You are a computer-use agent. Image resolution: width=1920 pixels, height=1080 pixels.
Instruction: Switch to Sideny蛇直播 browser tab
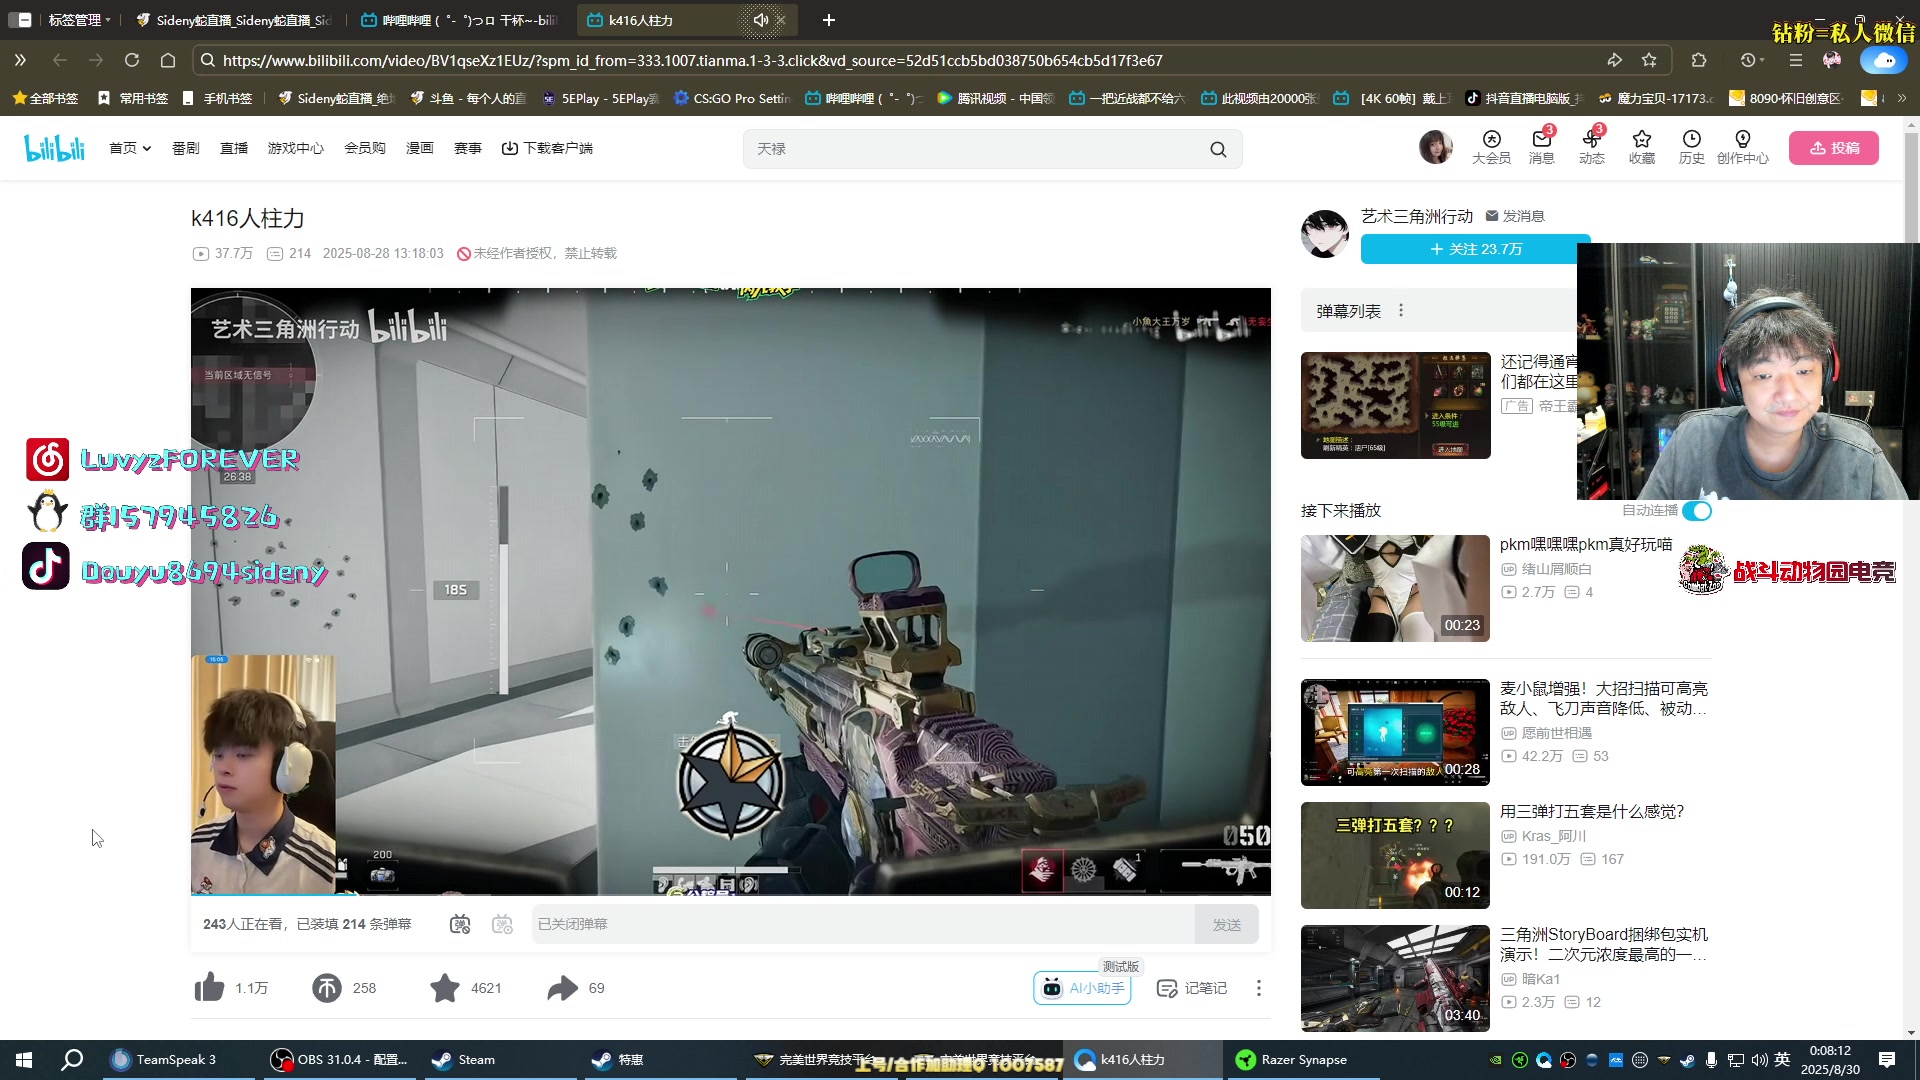click(235, 20)
